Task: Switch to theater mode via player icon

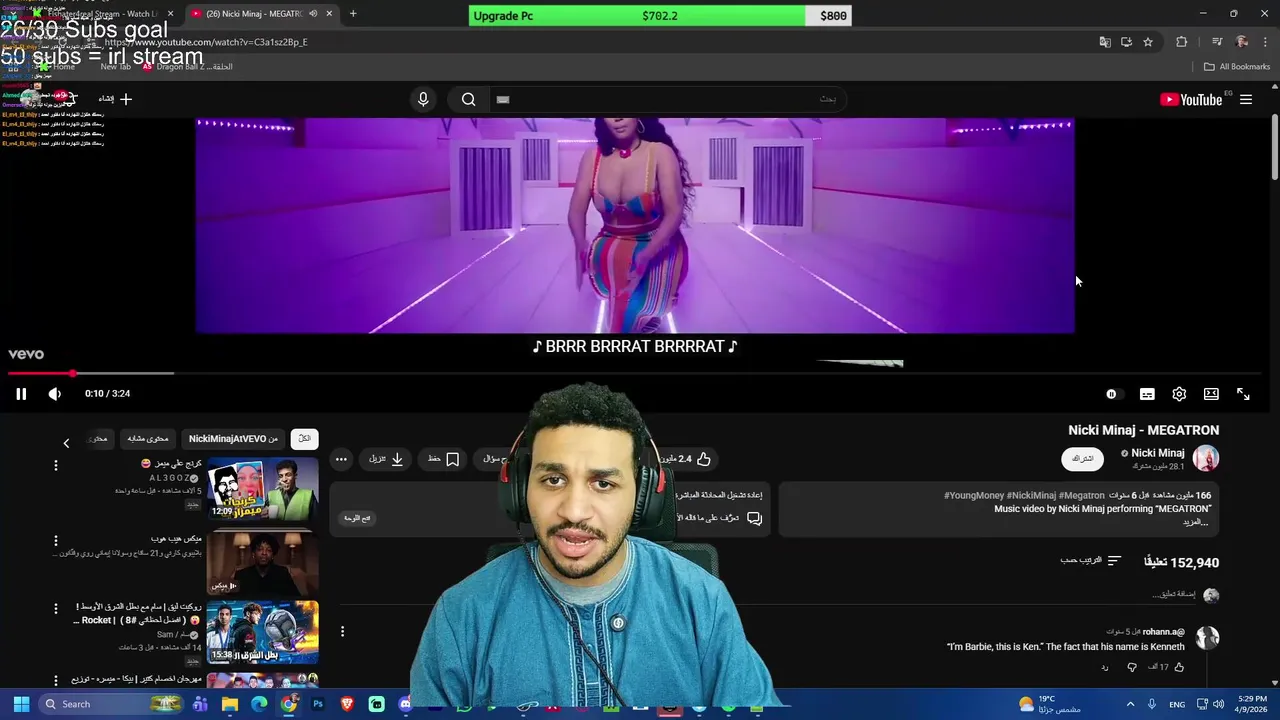Action: tap(1211, 394)
